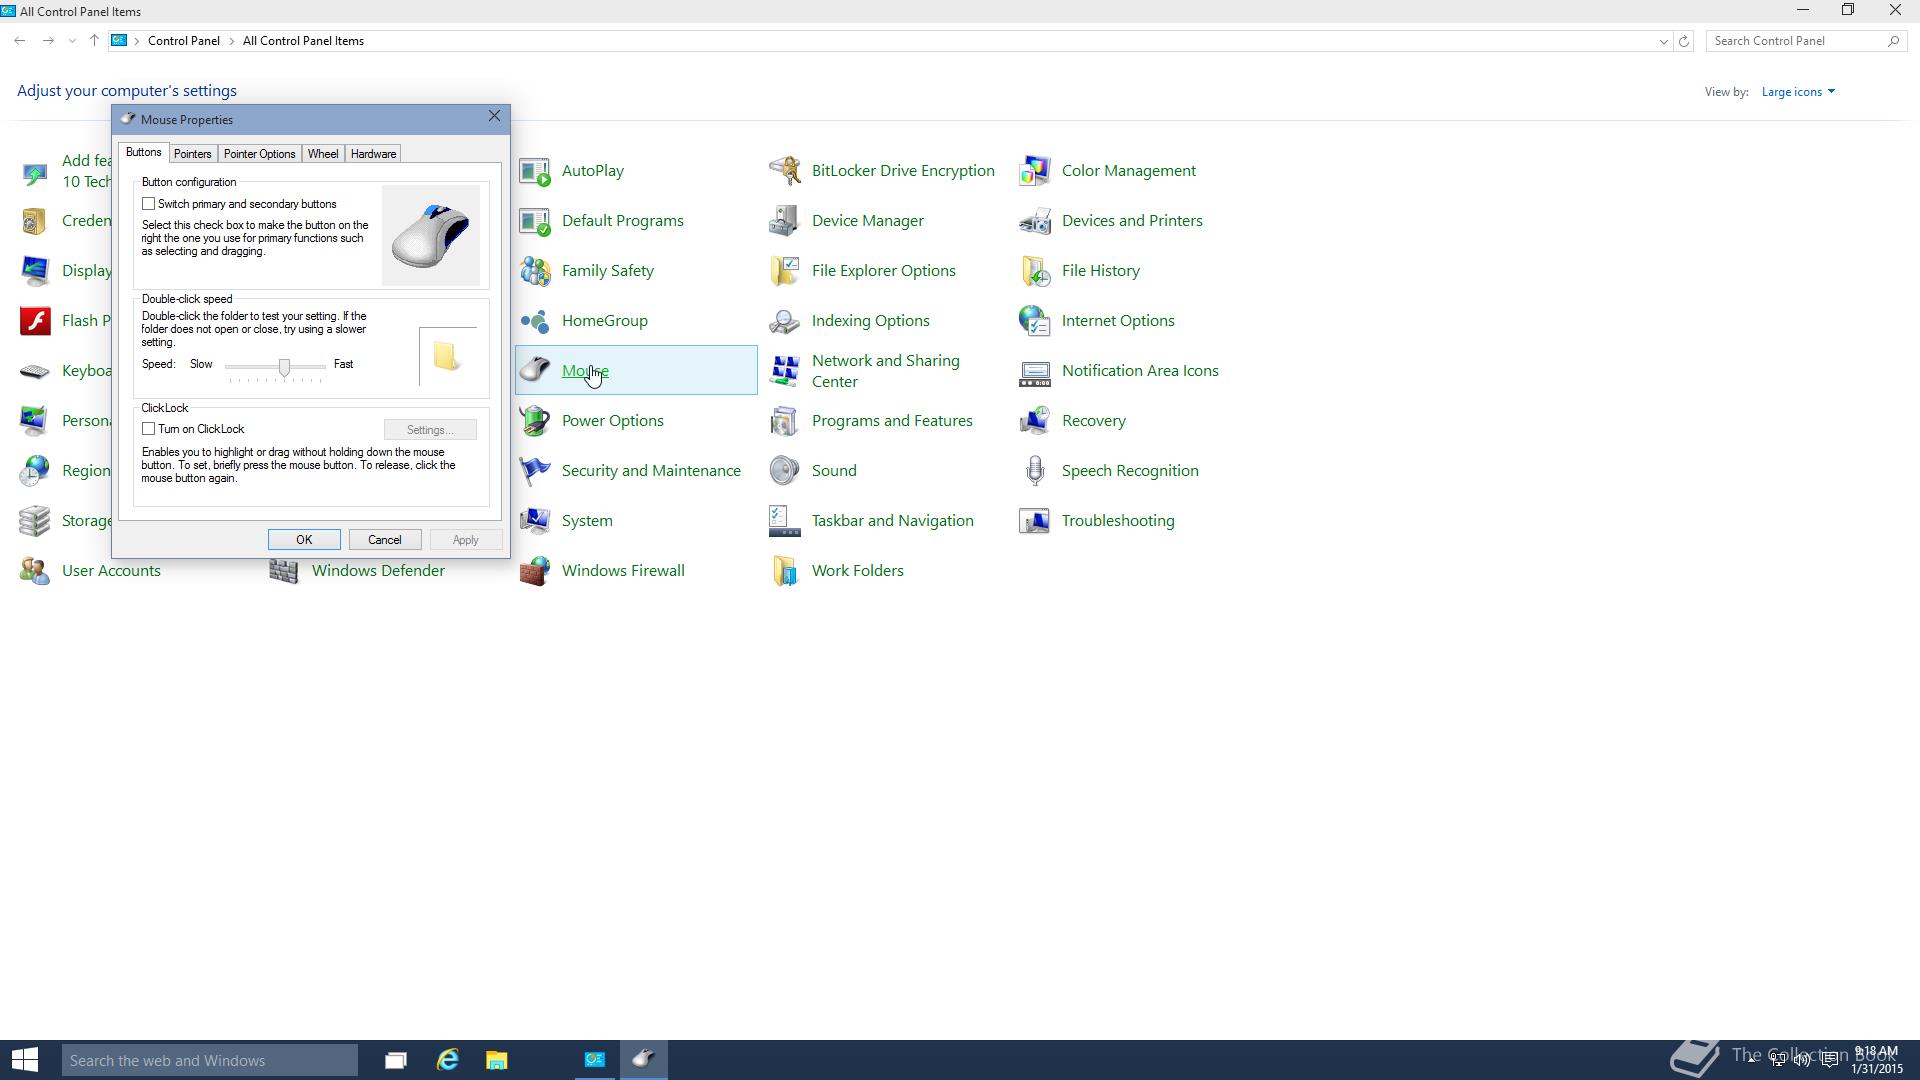Click the test folder in double-click area
This screenshot has width=1920, height=1080.
(446, 356)
